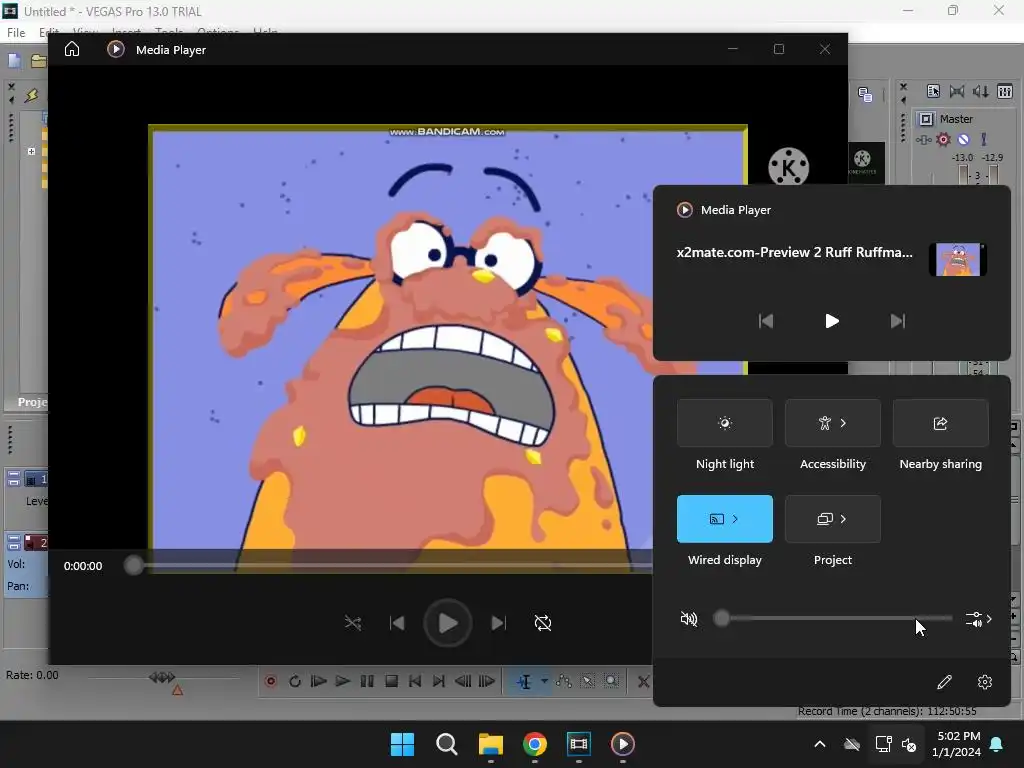Image resolution: width=1024 pixels, height=768 pixels.
Task: Click the Media Player seek bar handle
Action: (133, 565)
